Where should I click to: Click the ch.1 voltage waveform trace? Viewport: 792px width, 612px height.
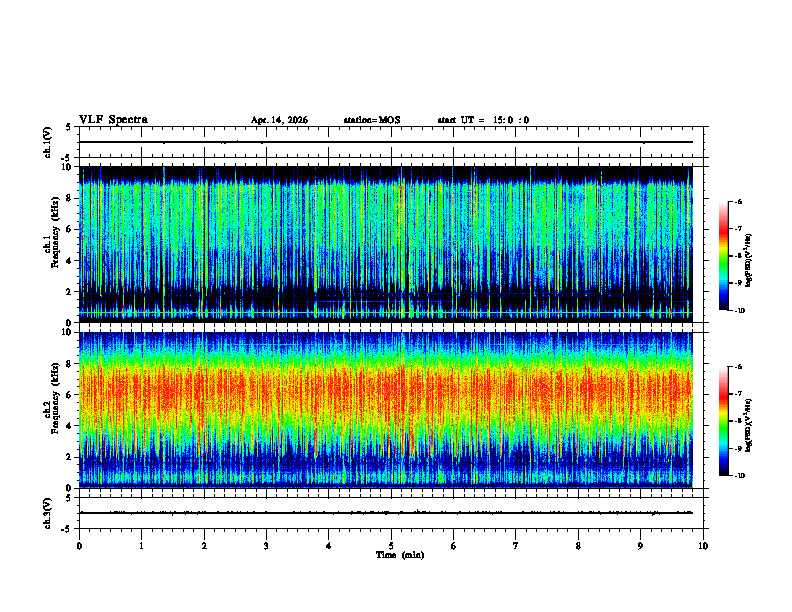[x=386, y=142]
